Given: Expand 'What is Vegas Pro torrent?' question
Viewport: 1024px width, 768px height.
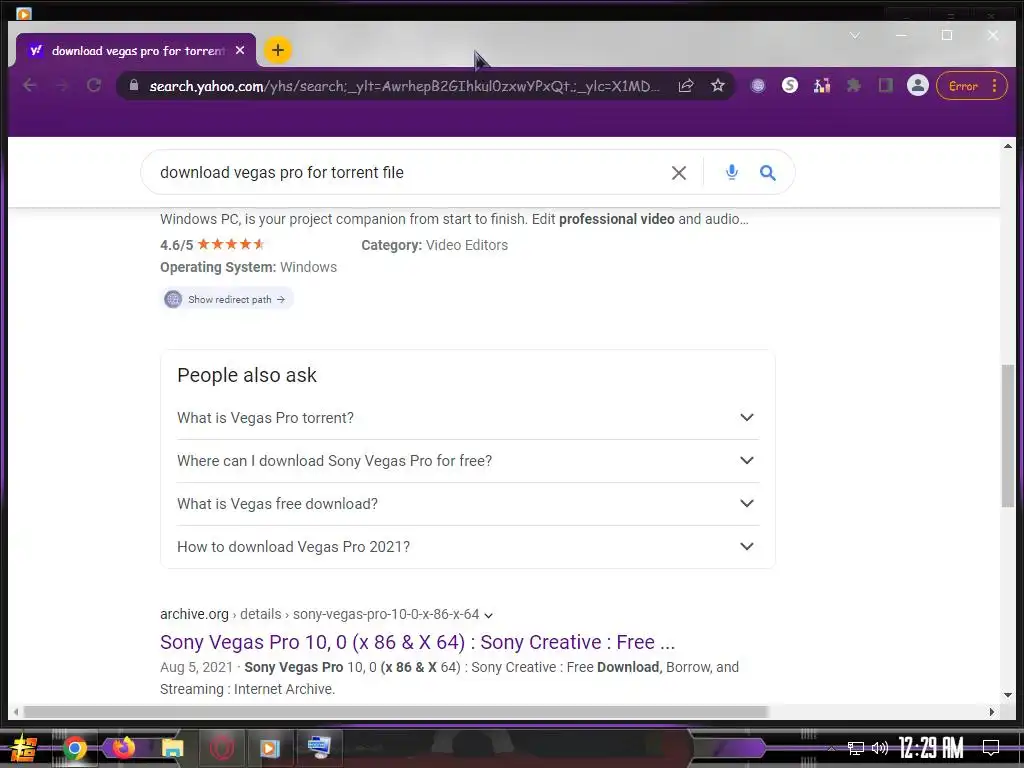Looking at the screenshot, I should pos(468,418).
